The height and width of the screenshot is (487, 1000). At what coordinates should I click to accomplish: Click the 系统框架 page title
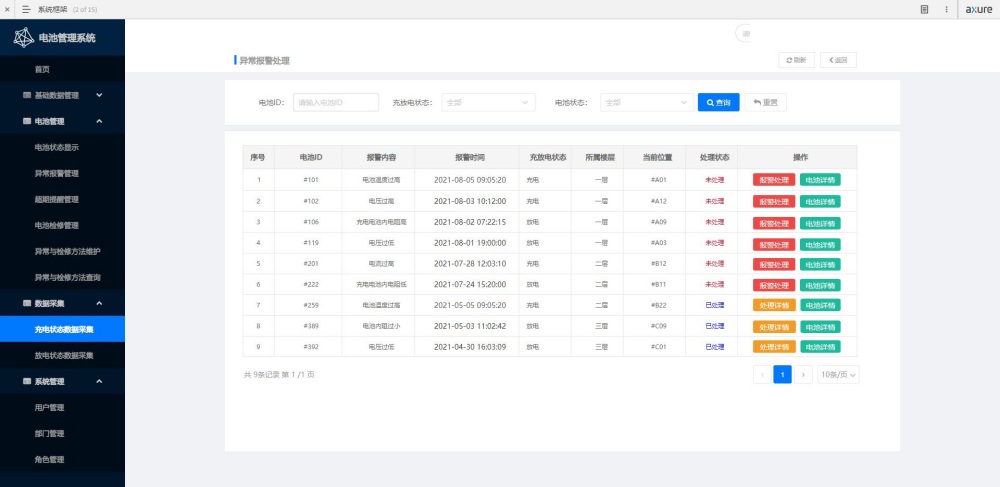point(54,10)
